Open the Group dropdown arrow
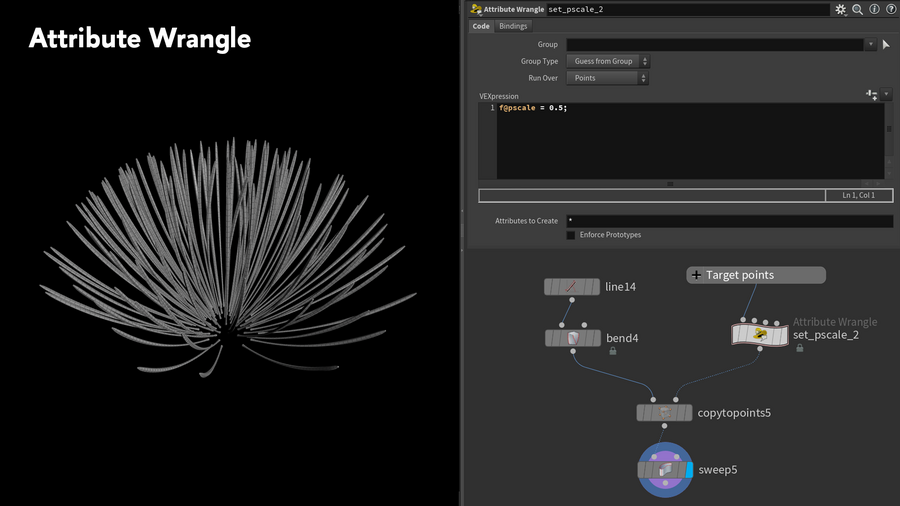 (x=870, y=45)
